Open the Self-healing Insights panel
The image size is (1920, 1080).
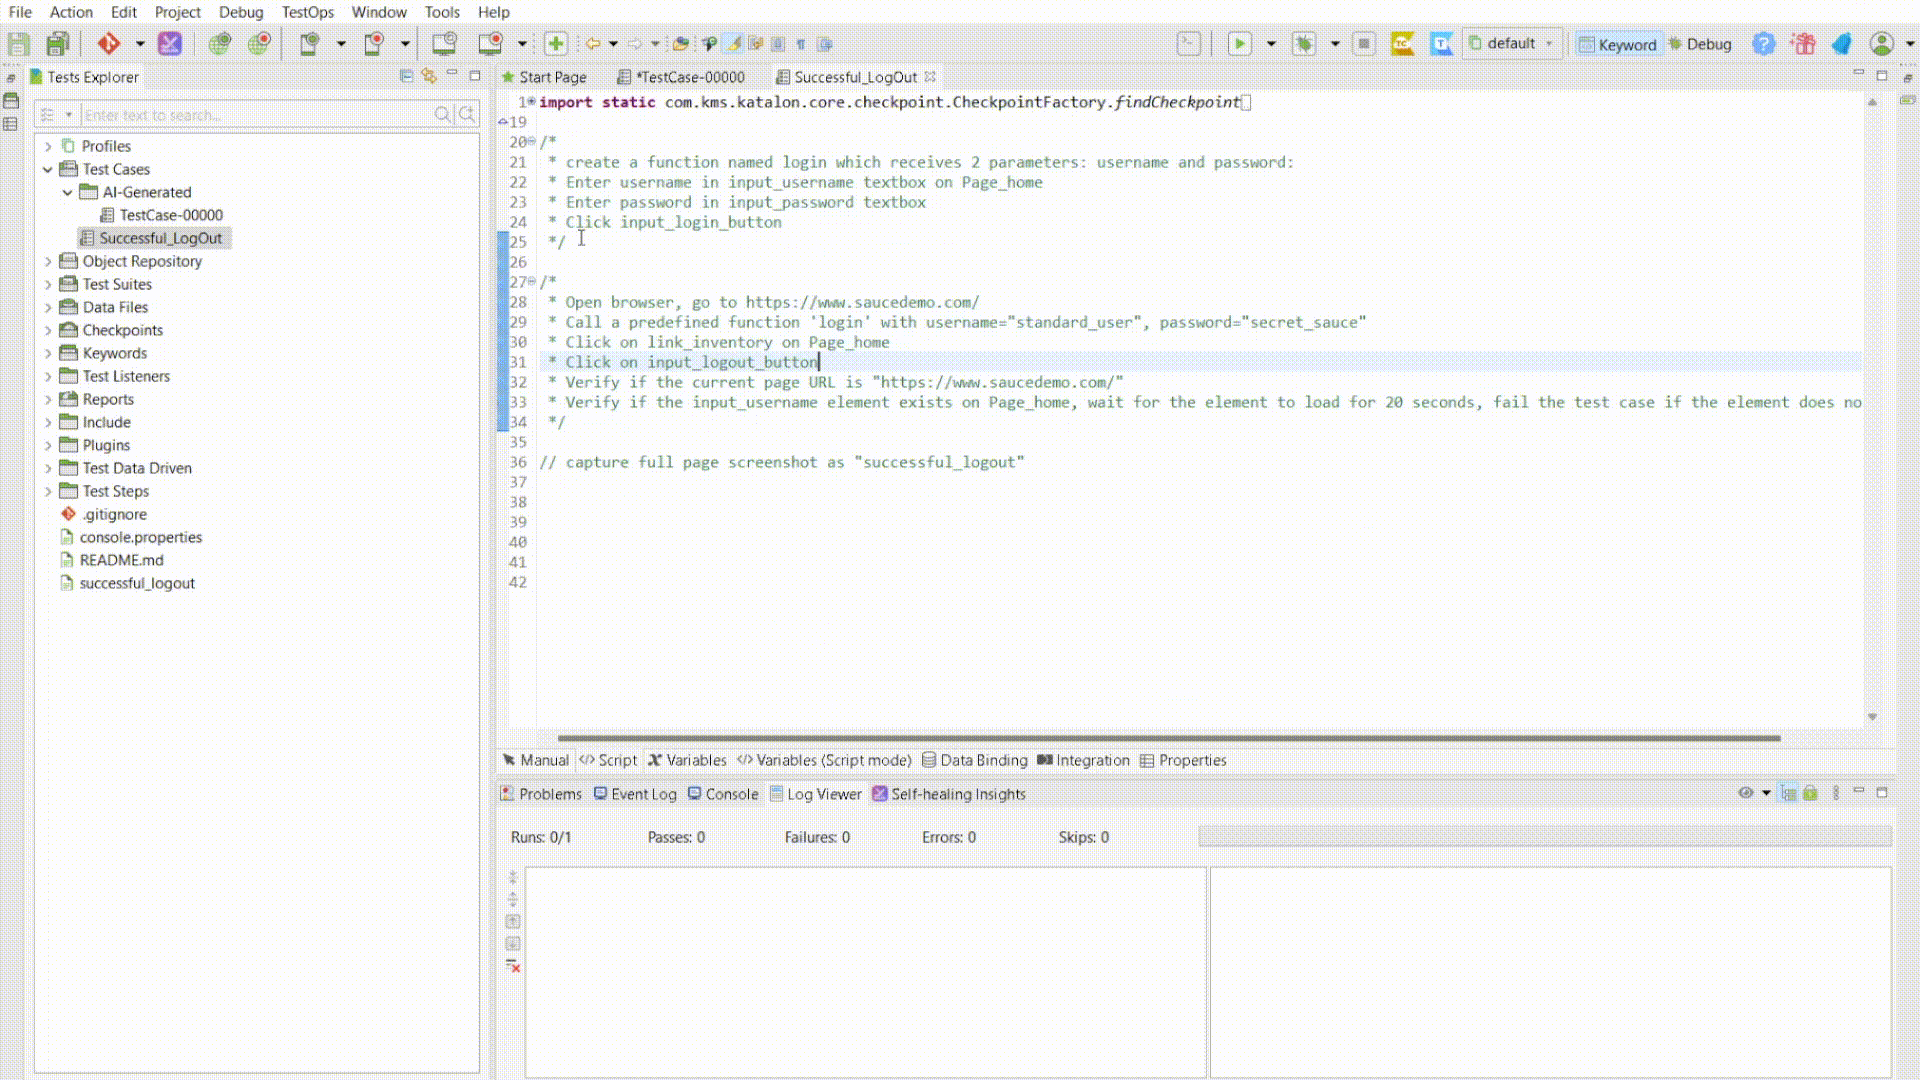tap(957, 793)
